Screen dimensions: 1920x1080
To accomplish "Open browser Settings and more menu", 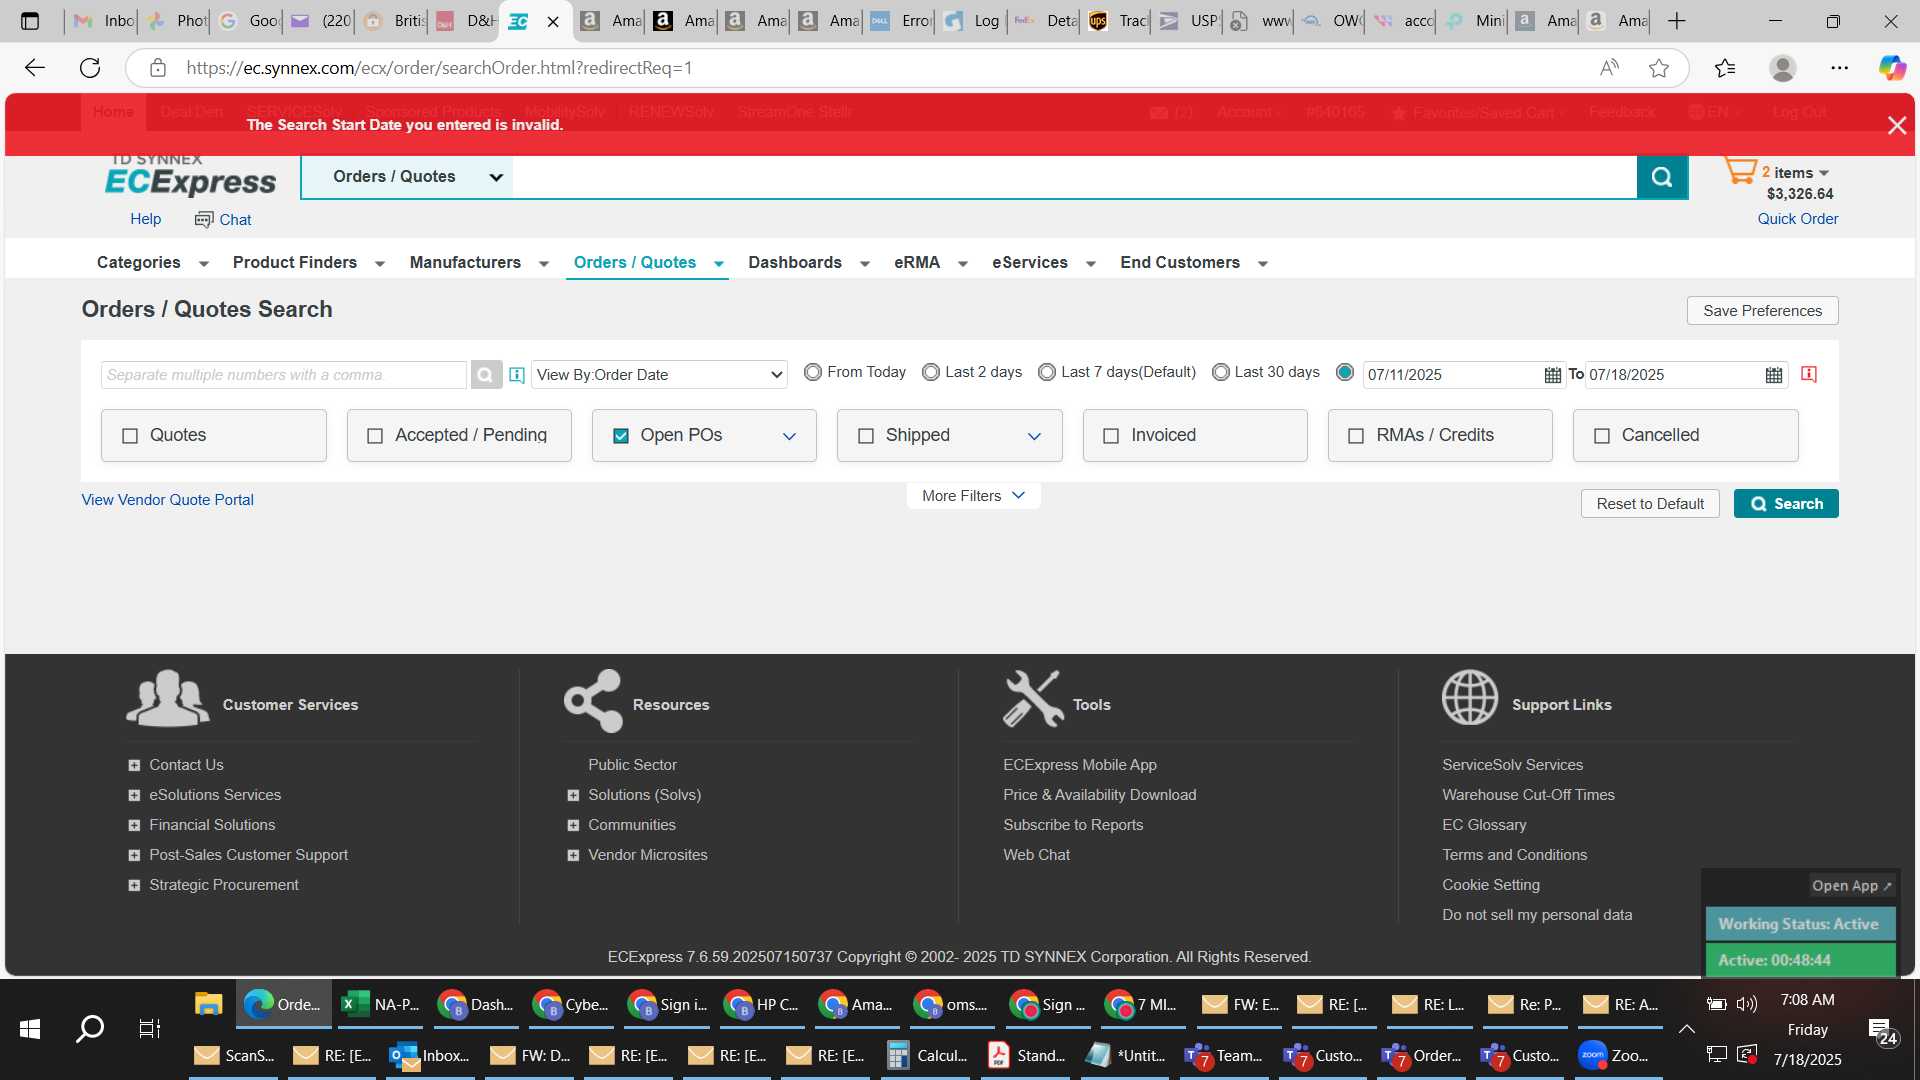I will (x=1839, y=68).
